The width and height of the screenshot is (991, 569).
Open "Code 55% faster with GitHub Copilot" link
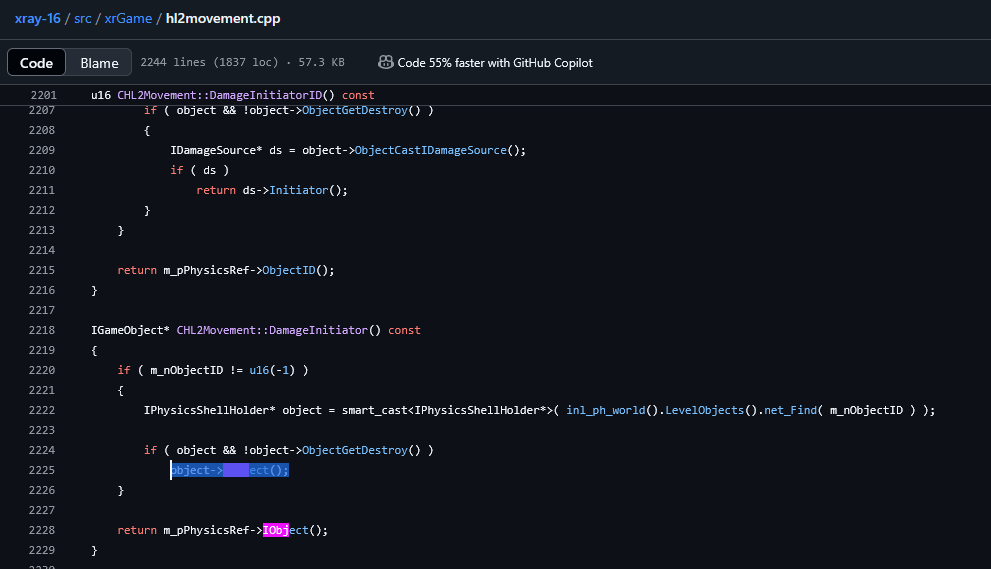pyautogui.click(x=495, y=63)
